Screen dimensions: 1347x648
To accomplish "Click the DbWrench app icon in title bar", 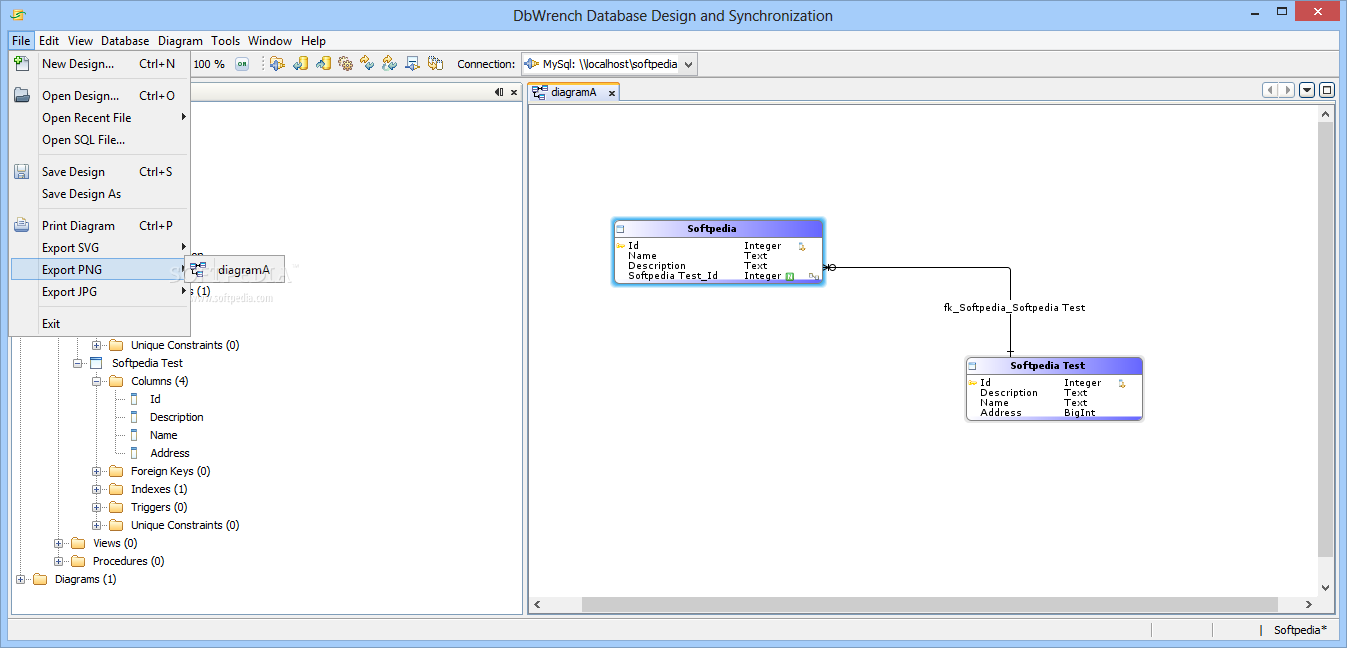I will pos(18,15).
